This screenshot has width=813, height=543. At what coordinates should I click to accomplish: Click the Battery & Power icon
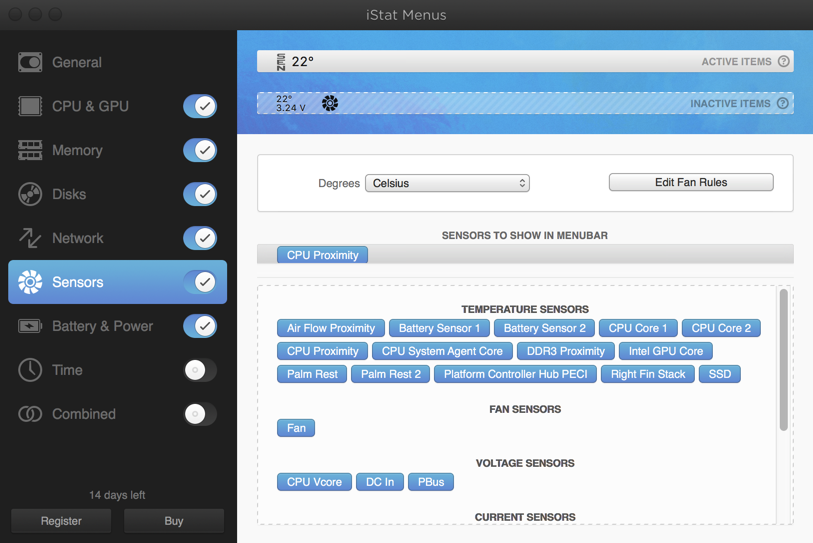[30, 326]
